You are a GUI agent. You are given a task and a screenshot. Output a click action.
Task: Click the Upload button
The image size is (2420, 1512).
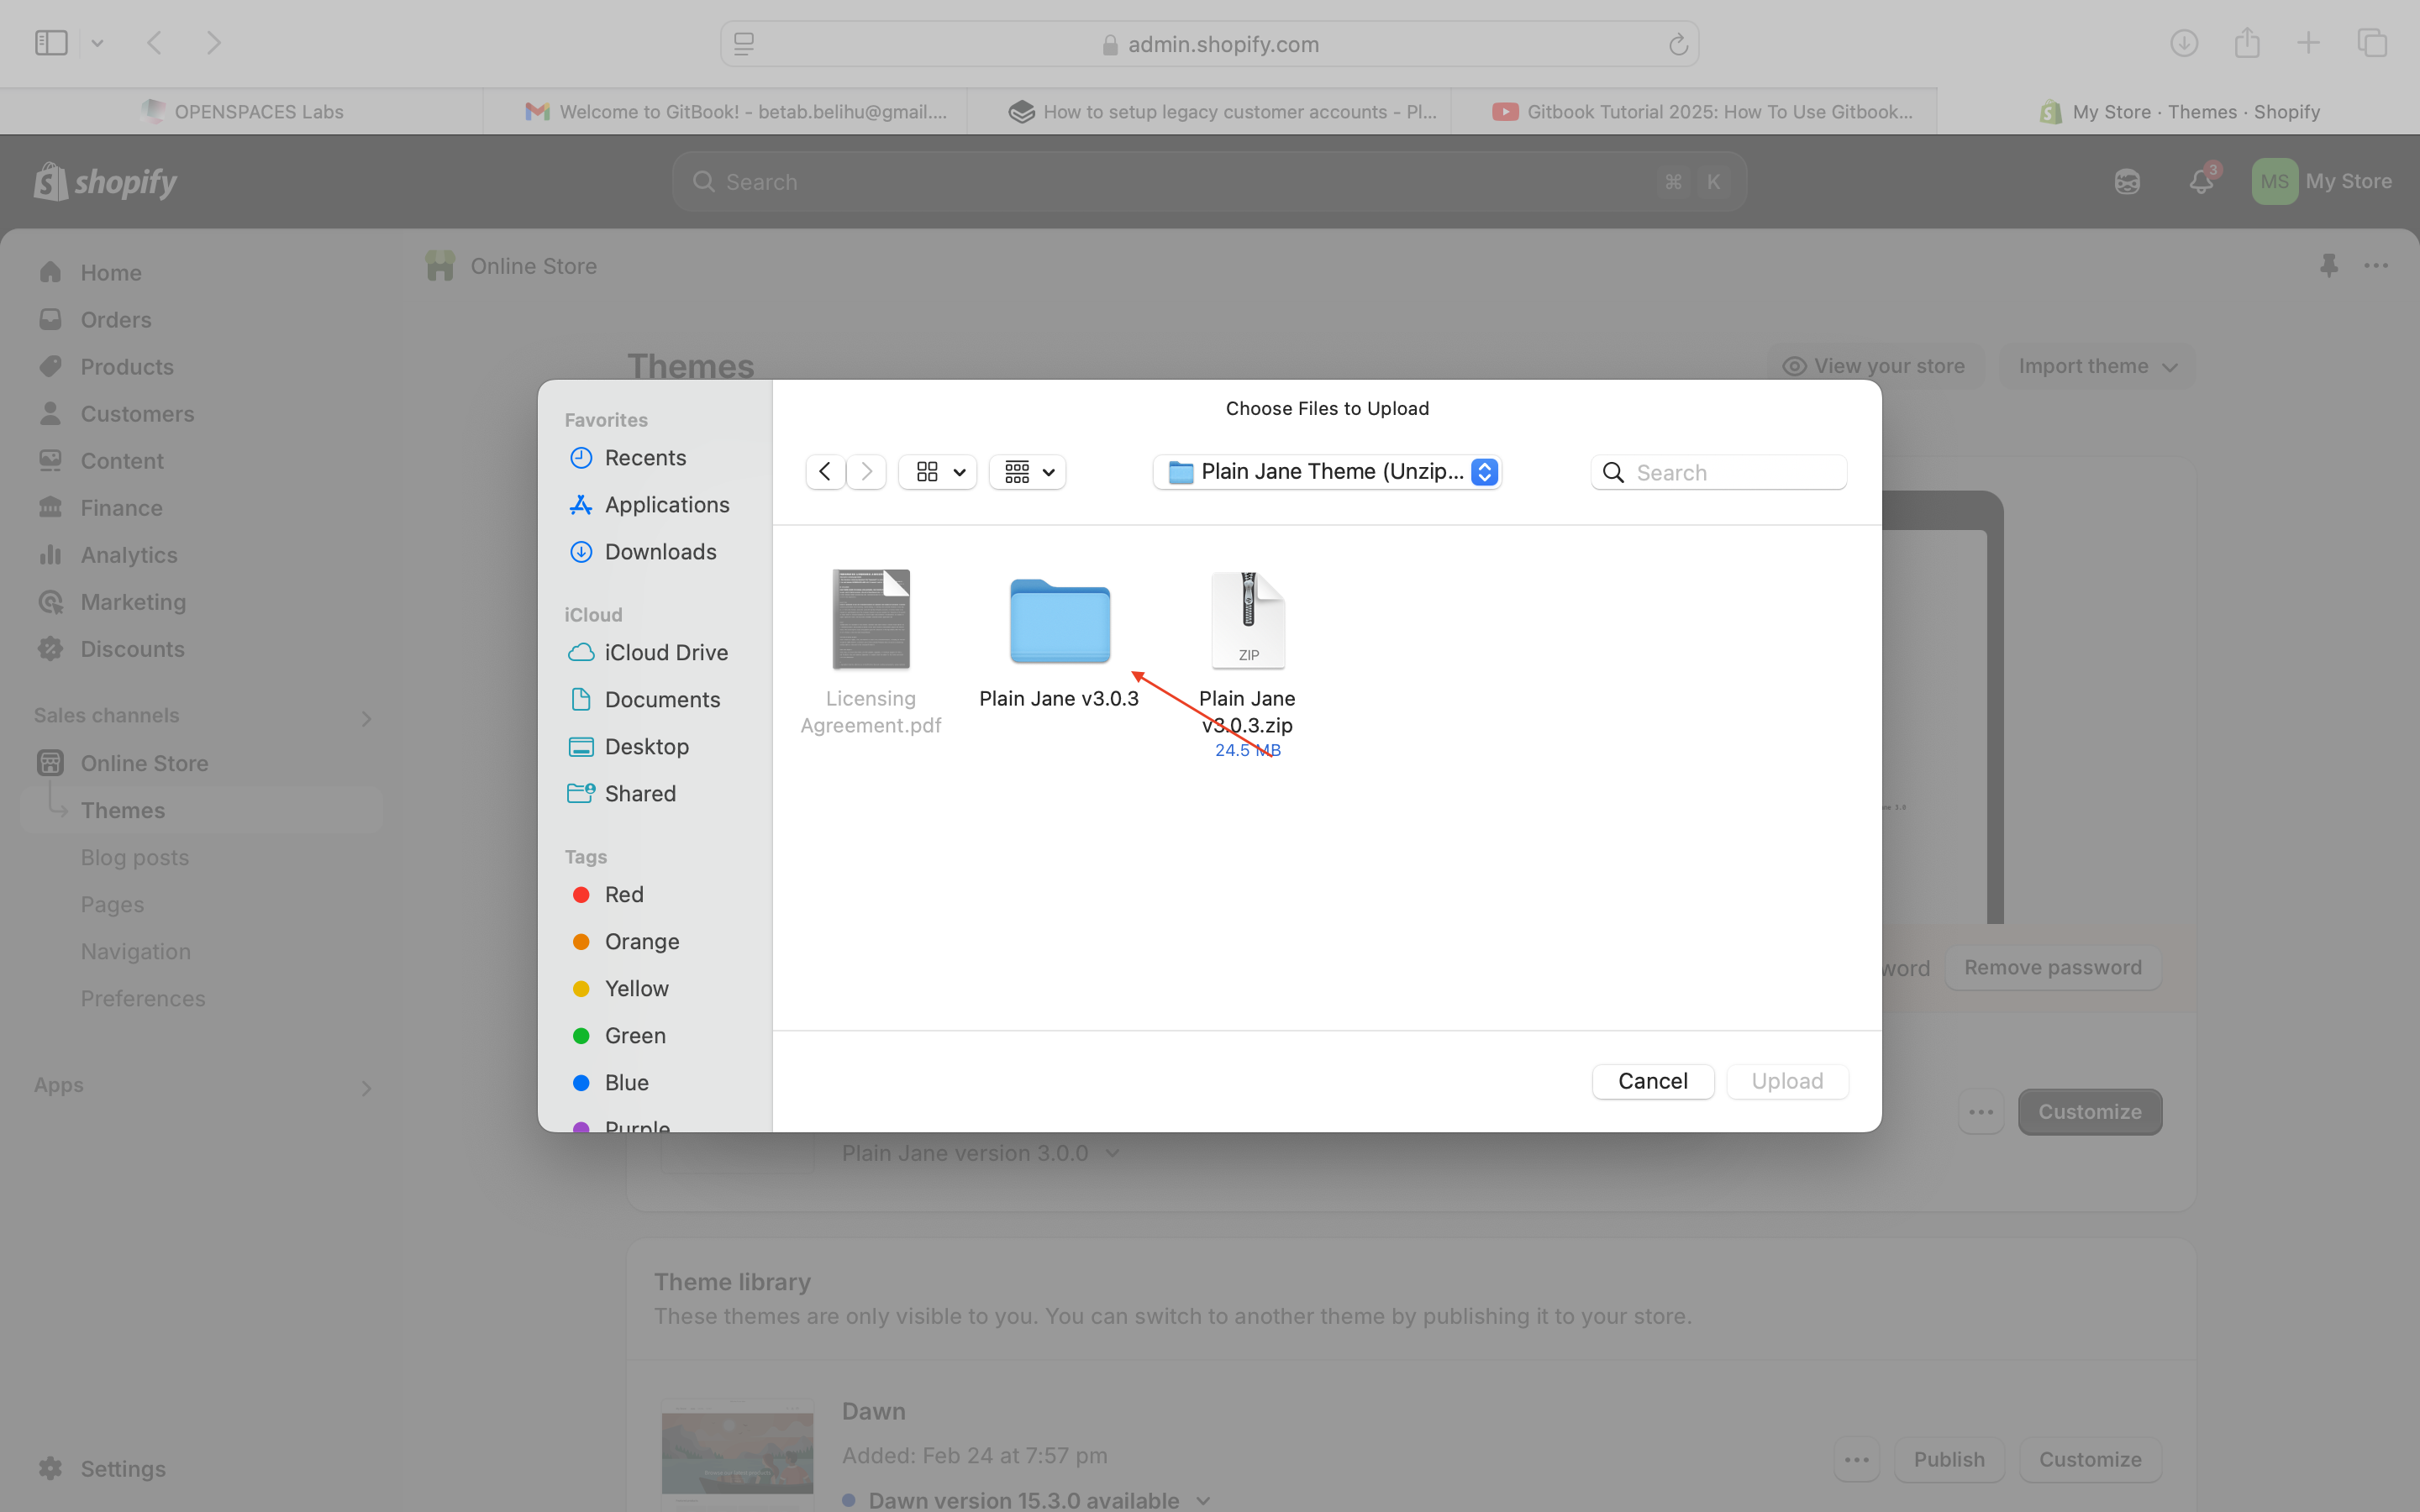click(x=1786, y=1081)
